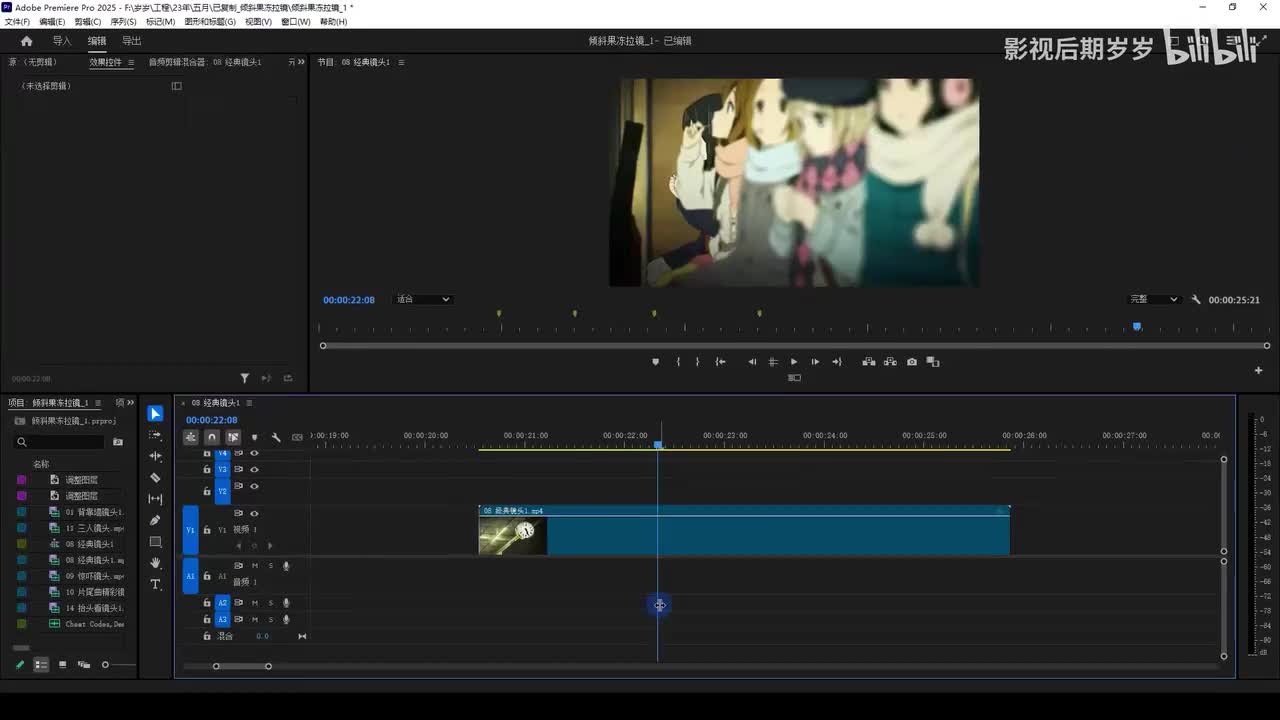Click the Mark Out button
The width and height of the screenshot is (1280, 720).
[x=697, y=362]
